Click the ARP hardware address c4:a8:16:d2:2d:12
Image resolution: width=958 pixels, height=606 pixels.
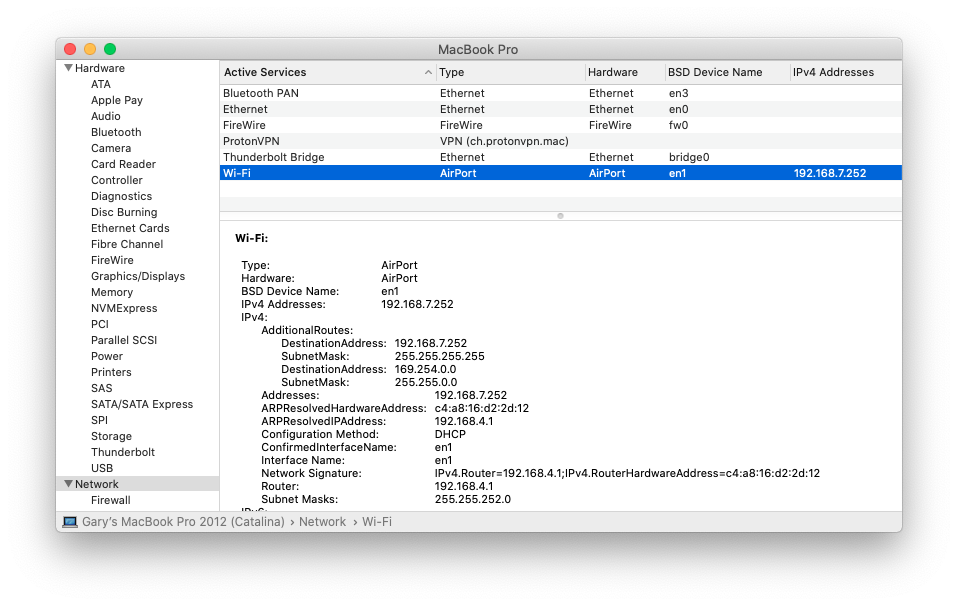pos(482,408)
